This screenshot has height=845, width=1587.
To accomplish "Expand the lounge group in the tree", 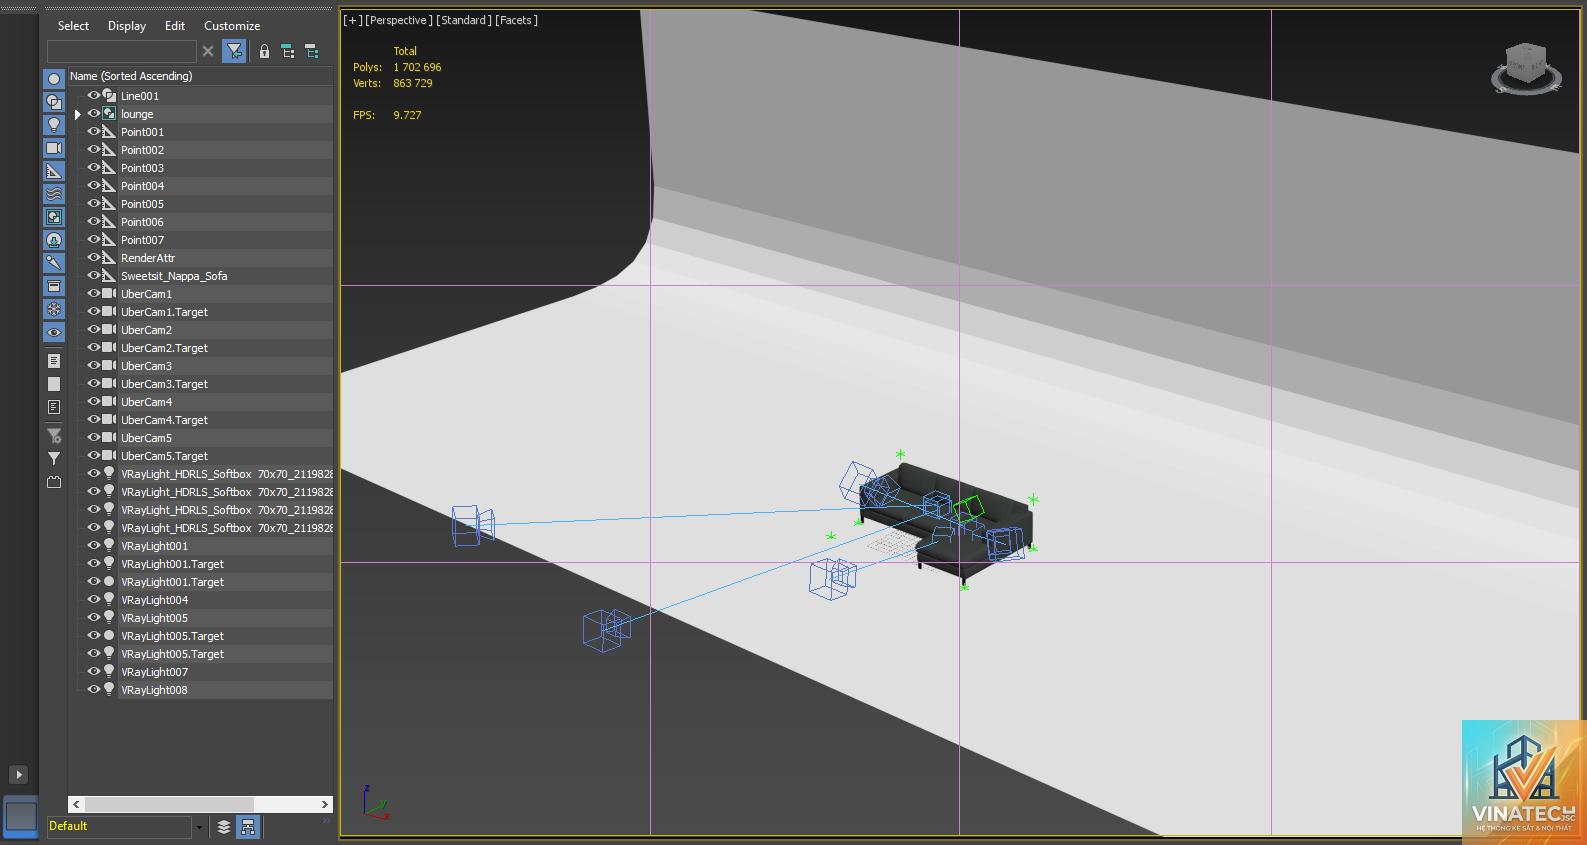I will coord(78,114).
